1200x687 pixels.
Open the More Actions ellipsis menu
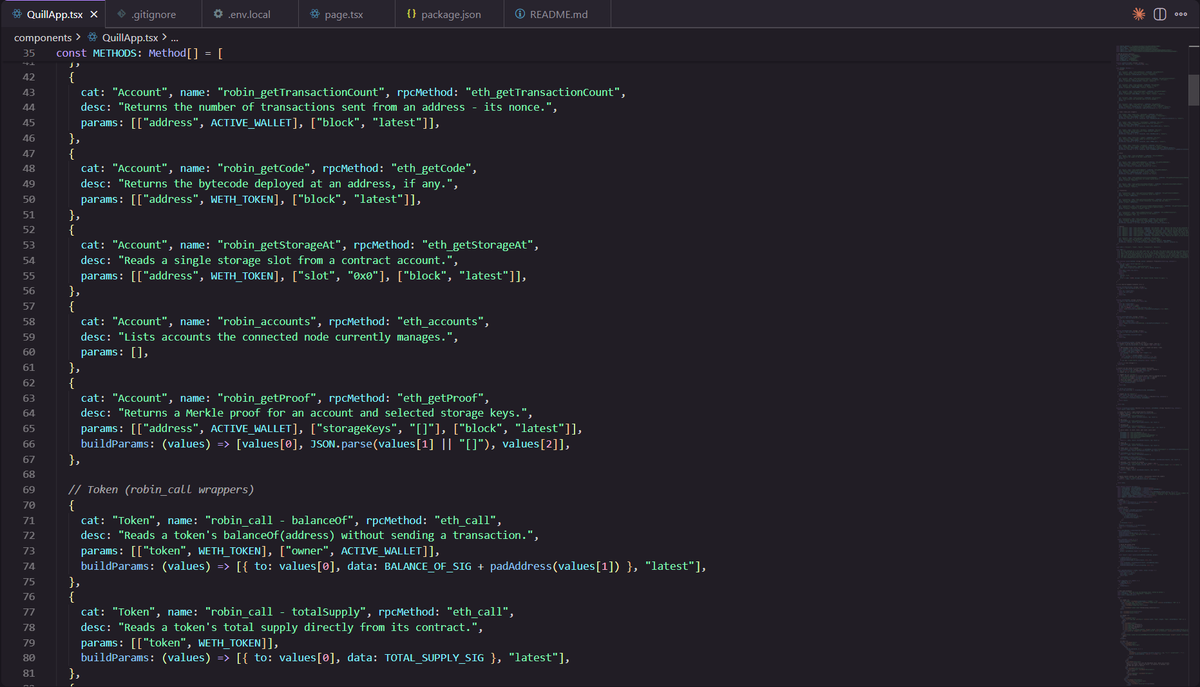click(1181, 15)
